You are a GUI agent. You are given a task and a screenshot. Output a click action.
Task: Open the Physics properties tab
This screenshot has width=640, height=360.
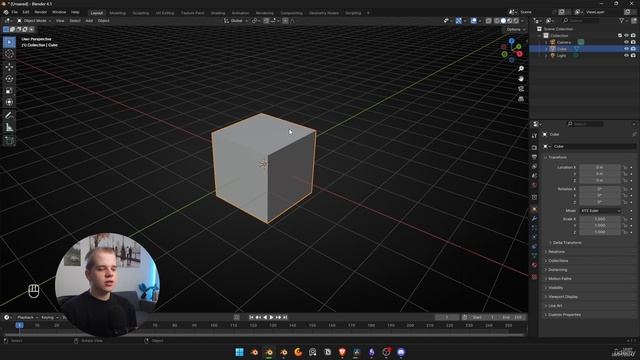(534, 237)
